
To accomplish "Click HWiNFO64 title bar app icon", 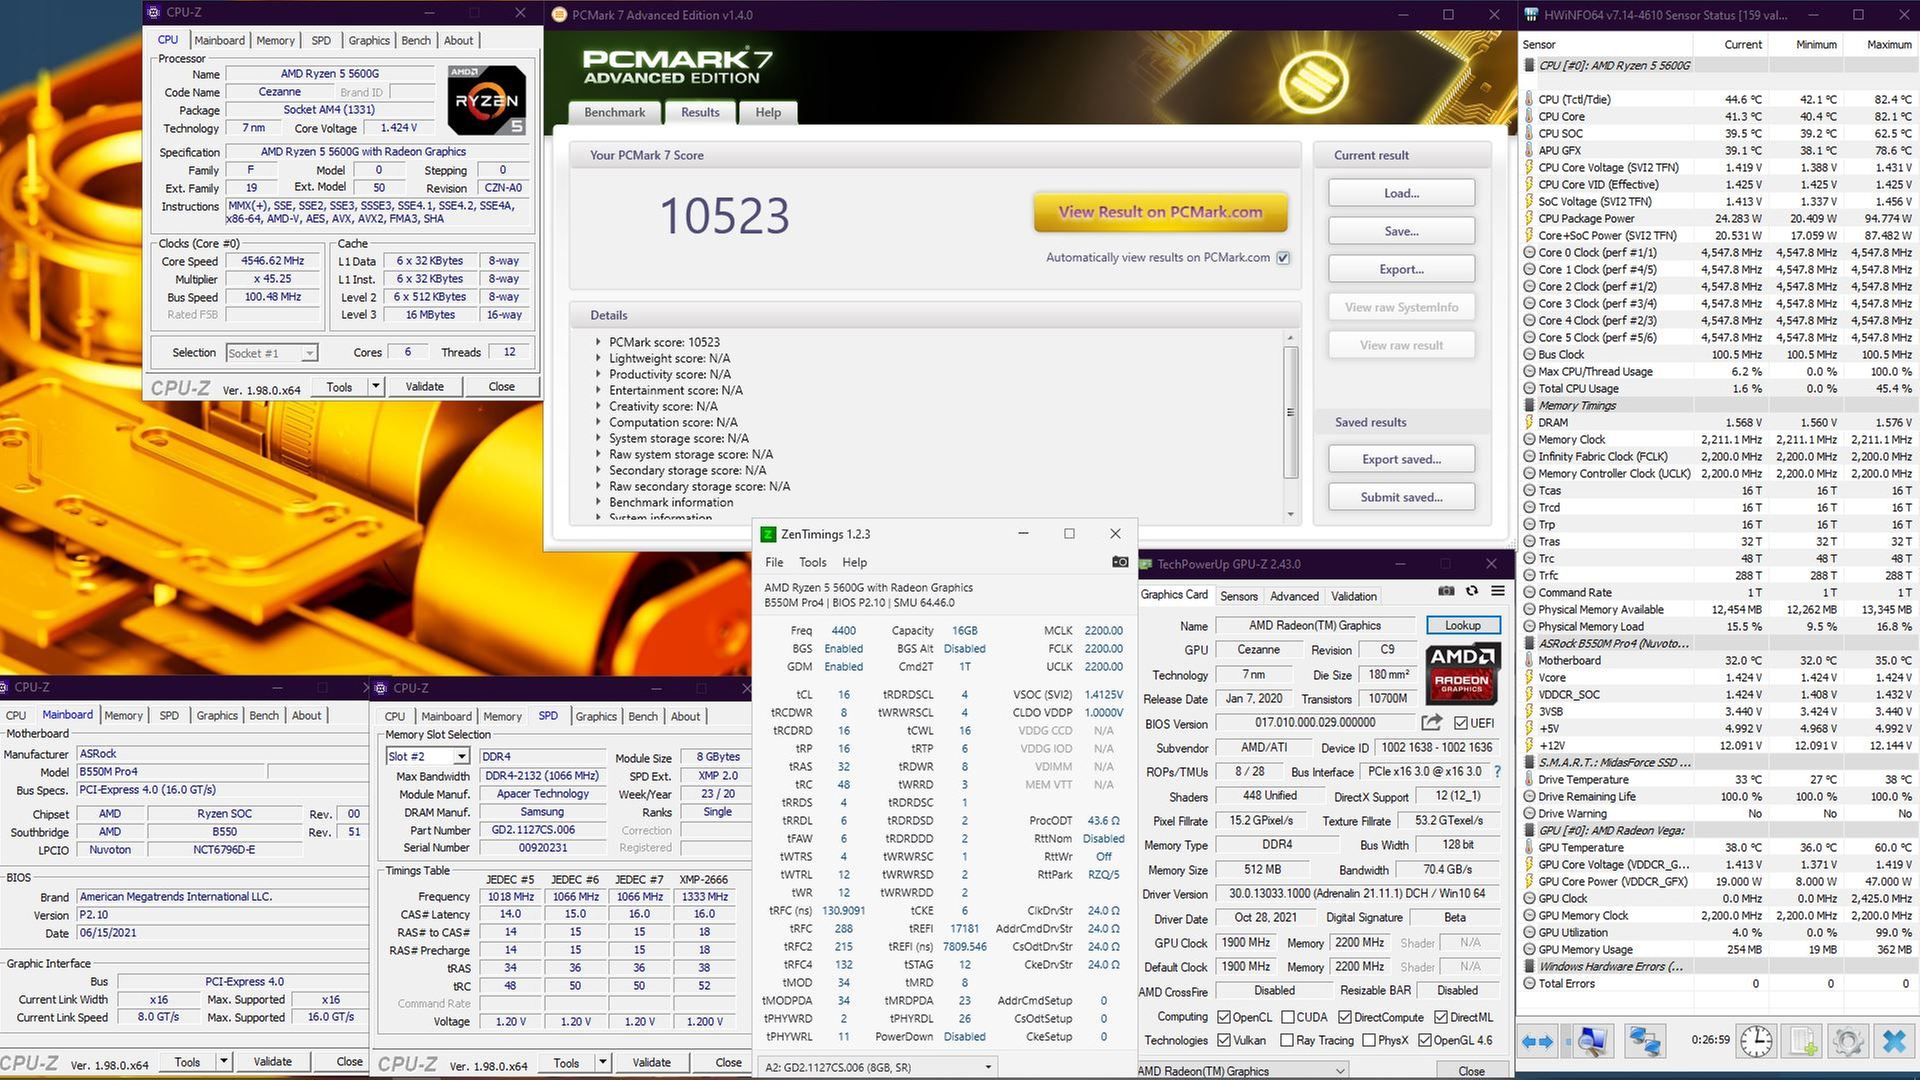I will tap(1531, 15).
